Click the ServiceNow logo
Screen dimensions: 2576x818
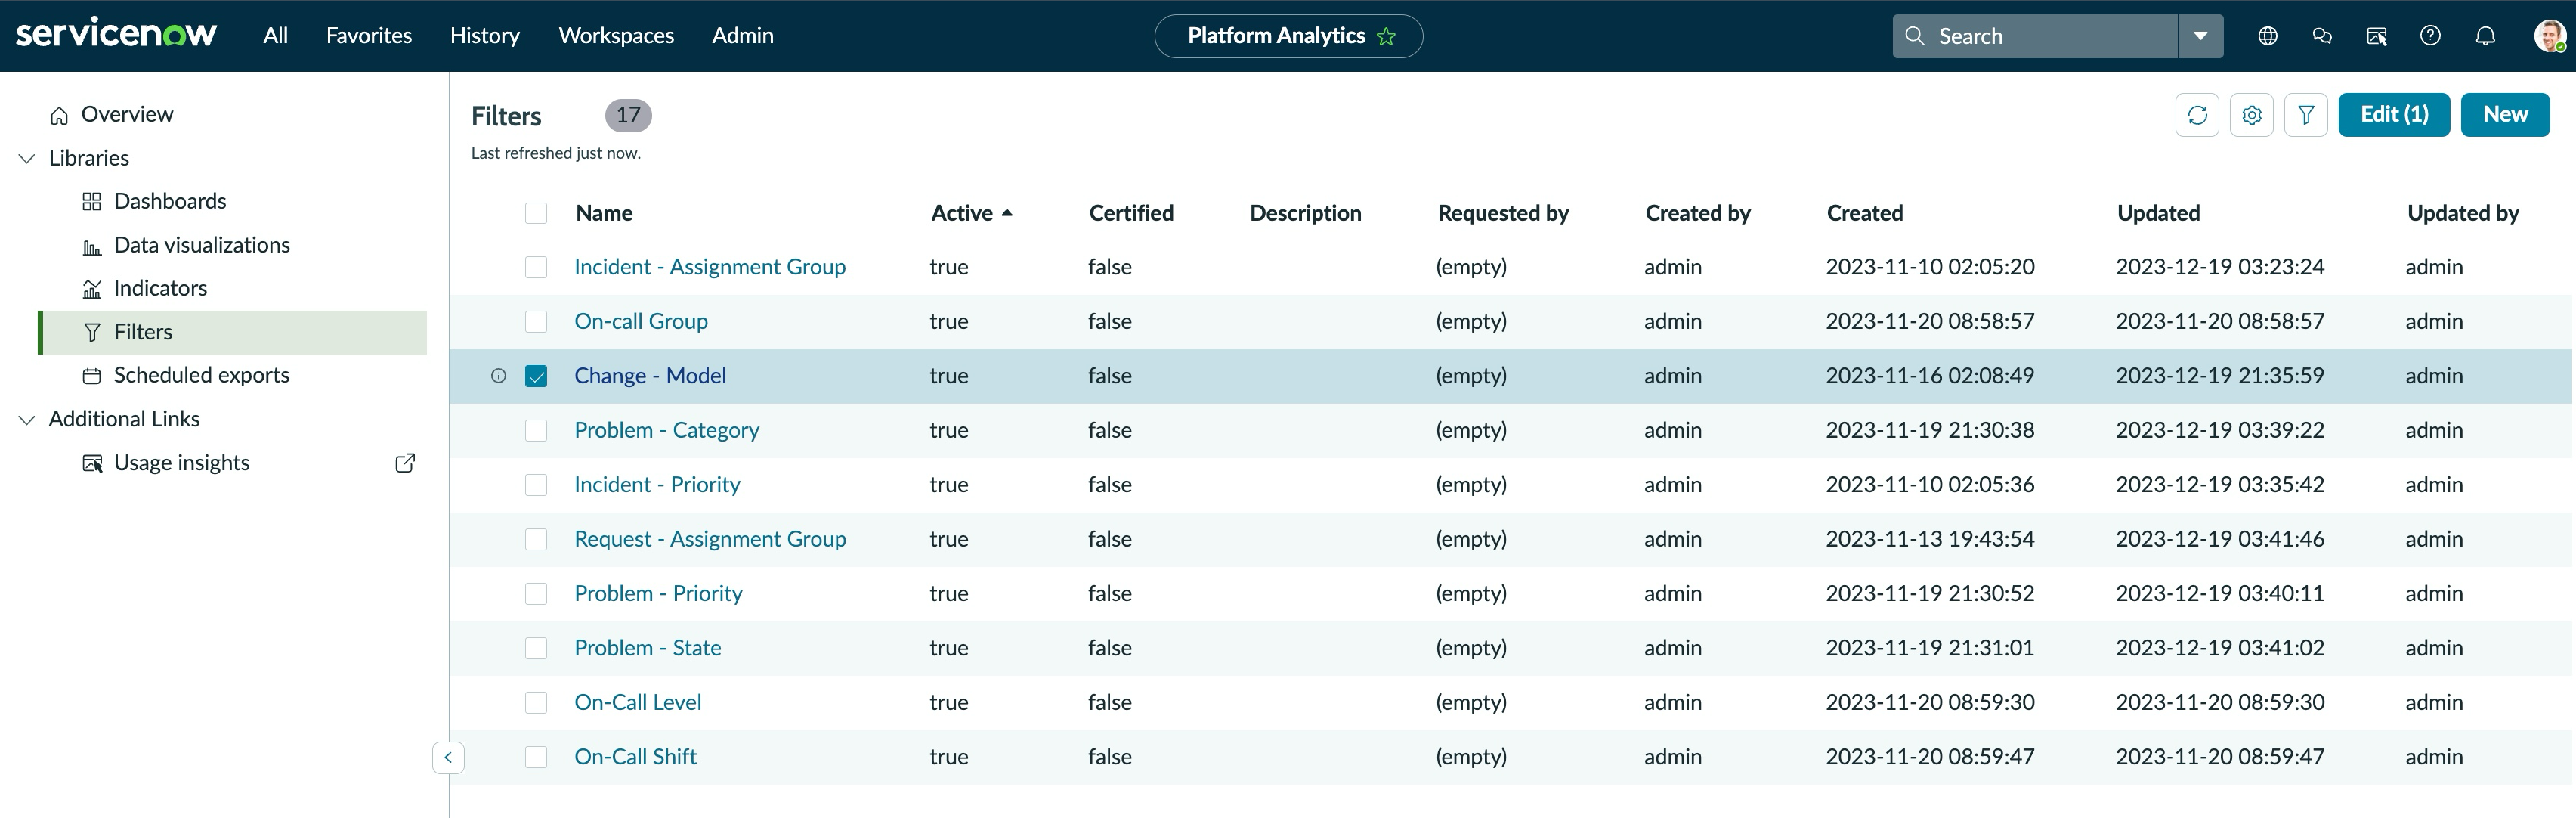click(116, 34)
